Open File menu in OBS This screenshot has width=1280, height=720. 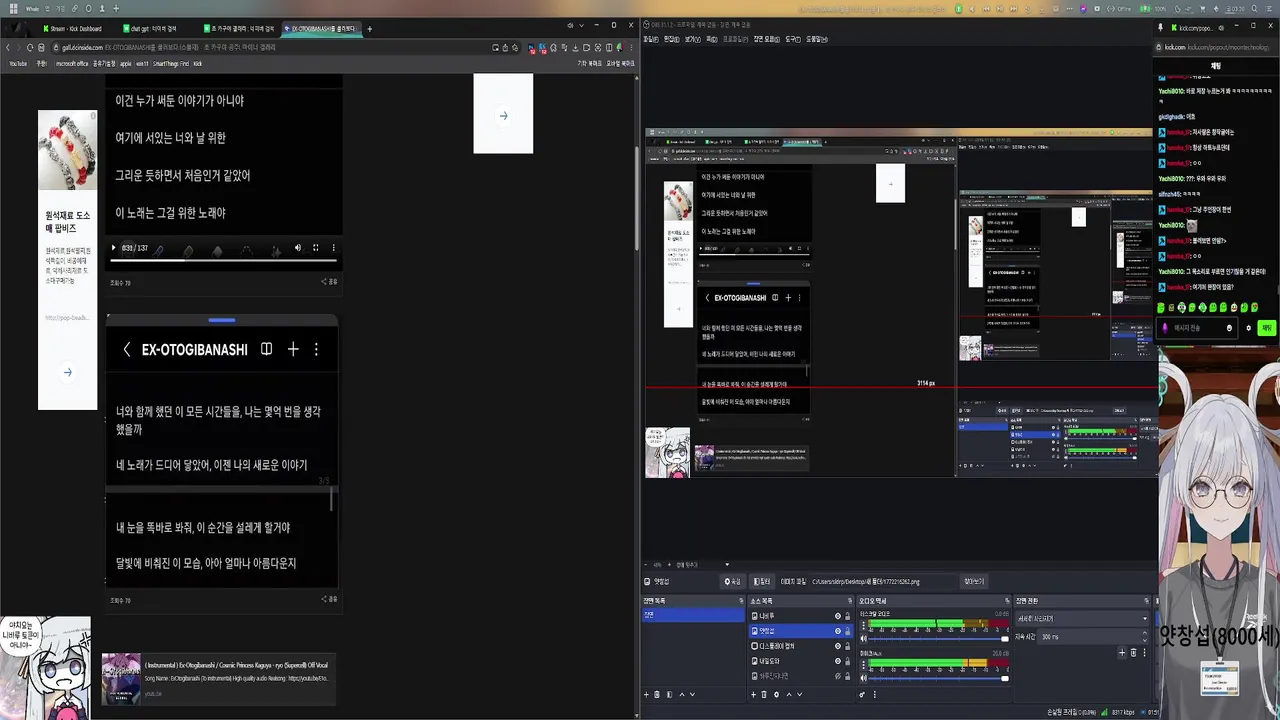(651, 39)
